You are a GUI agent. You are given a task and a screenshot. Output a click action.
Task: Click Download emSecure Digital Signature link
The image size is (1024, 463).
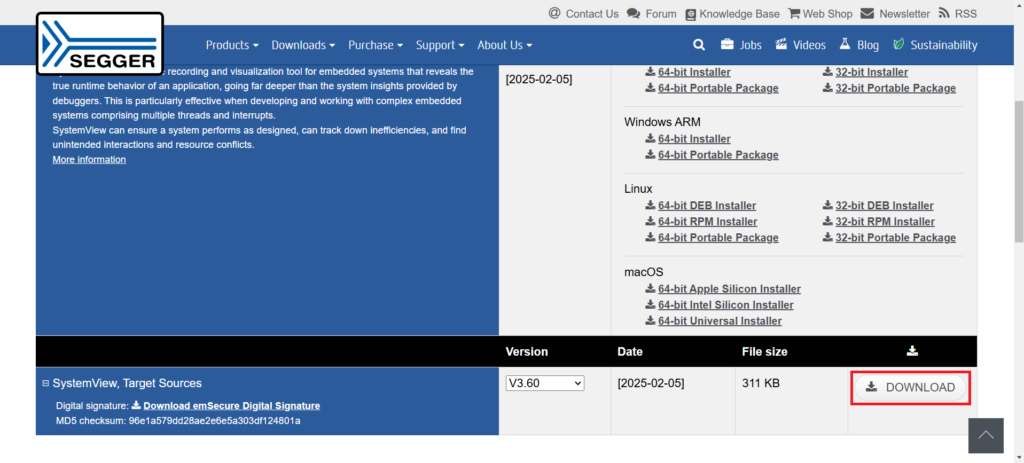(x=232, y=406)
